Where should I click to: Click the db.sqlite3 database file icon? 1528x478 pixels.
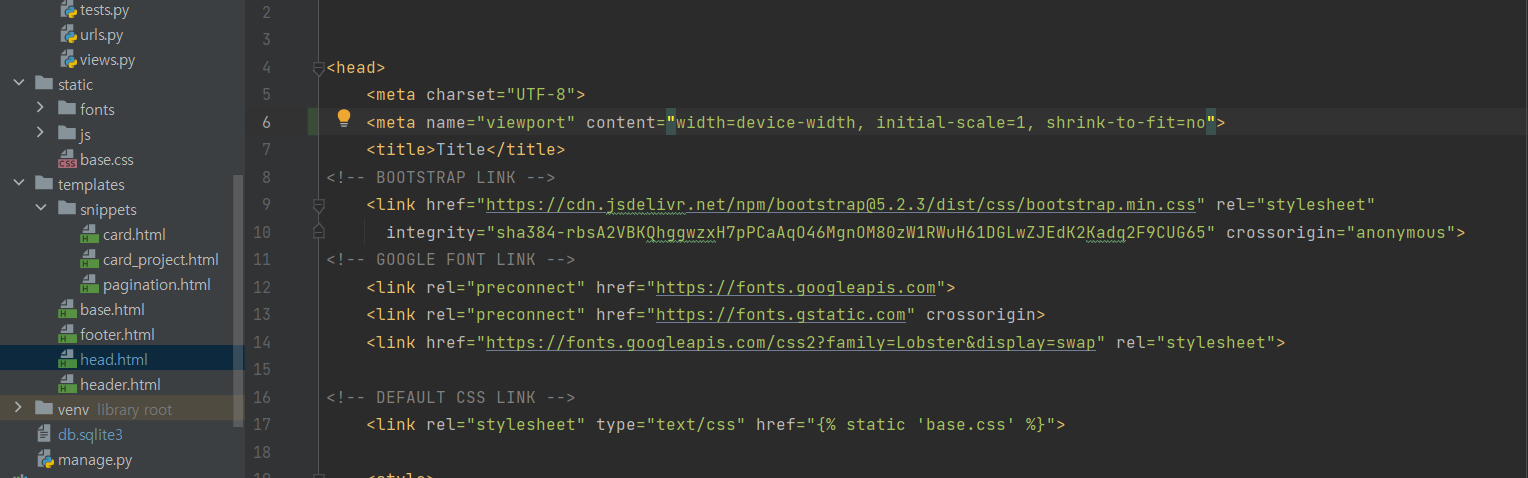tap(44, 435)
